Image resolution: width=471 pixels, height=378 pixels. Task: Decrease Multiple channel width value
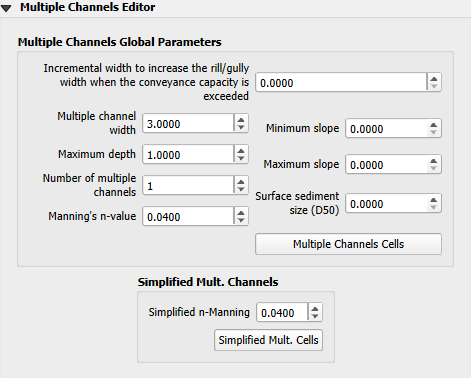click(x=241, y=127)
